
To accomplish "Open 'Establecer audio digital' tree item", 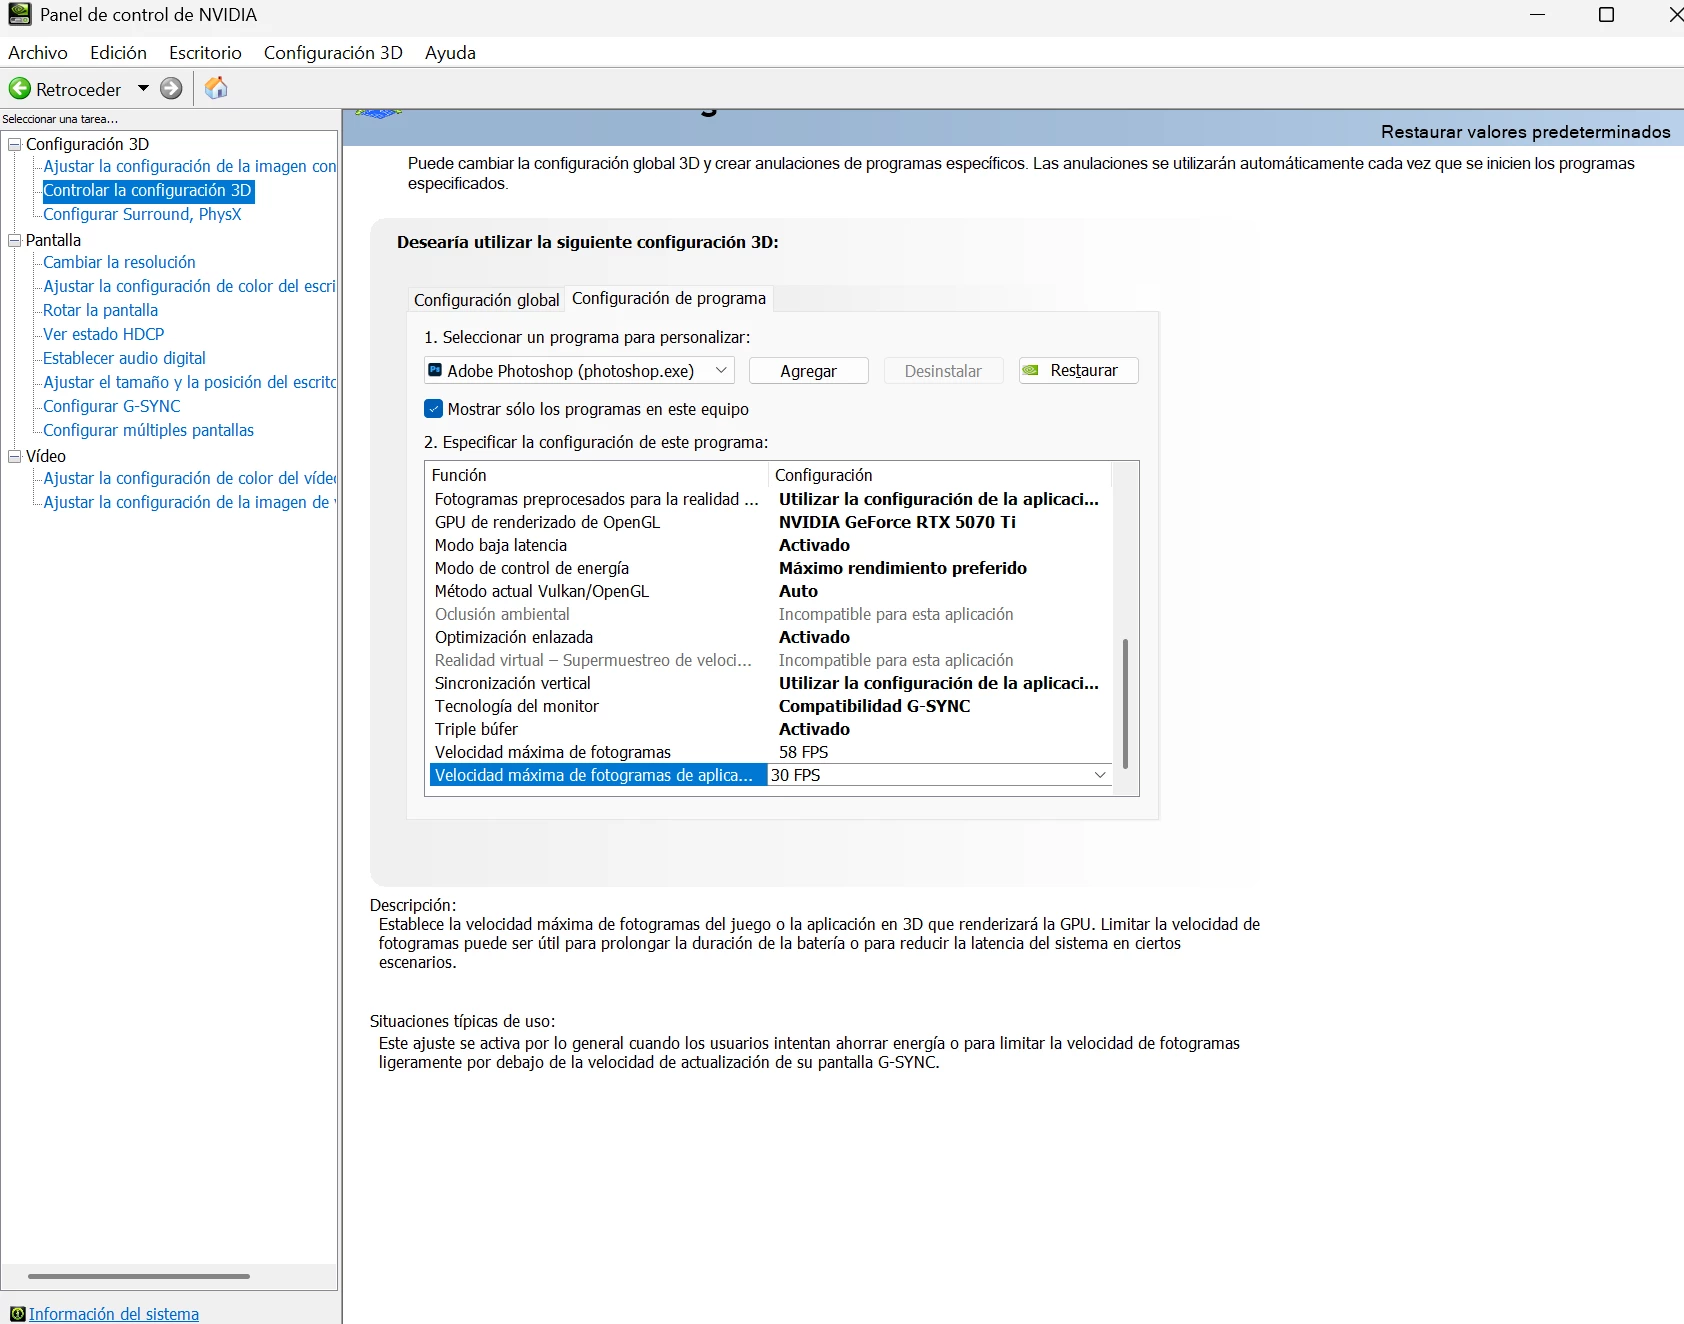I will tap(124, 358).
